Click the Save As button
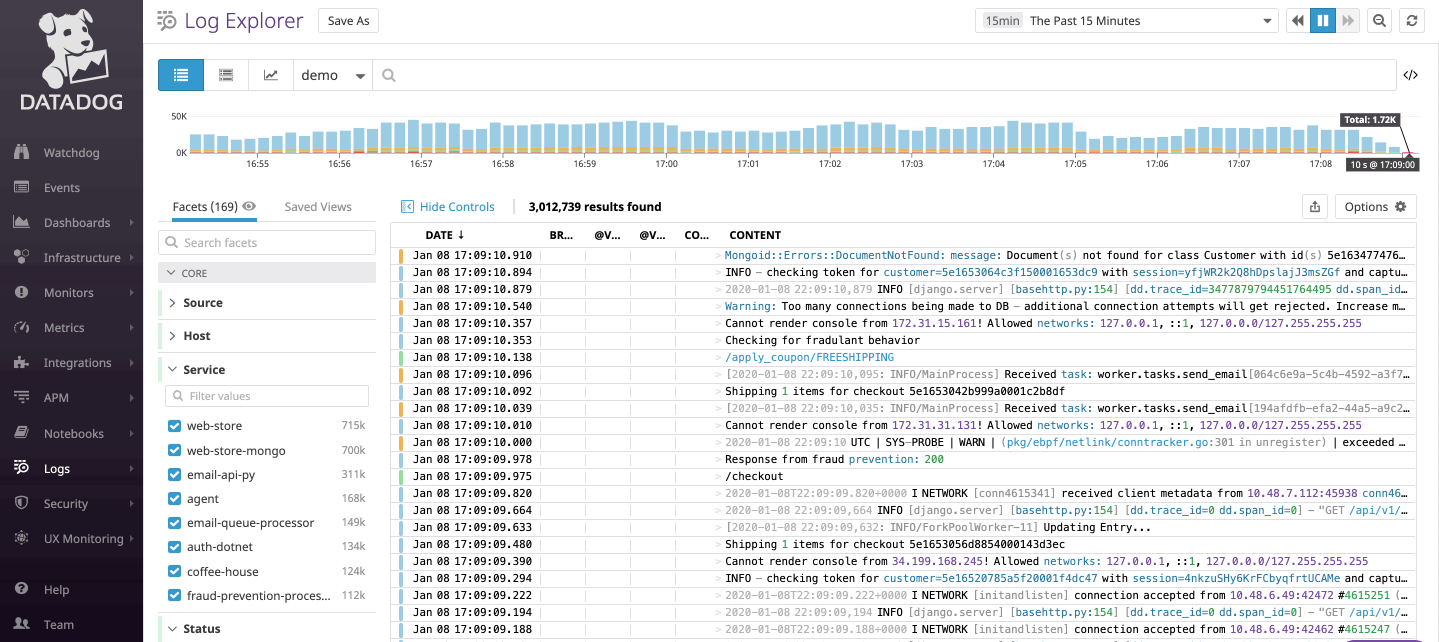Screen dimensions: 1439x642 point(348,21)
